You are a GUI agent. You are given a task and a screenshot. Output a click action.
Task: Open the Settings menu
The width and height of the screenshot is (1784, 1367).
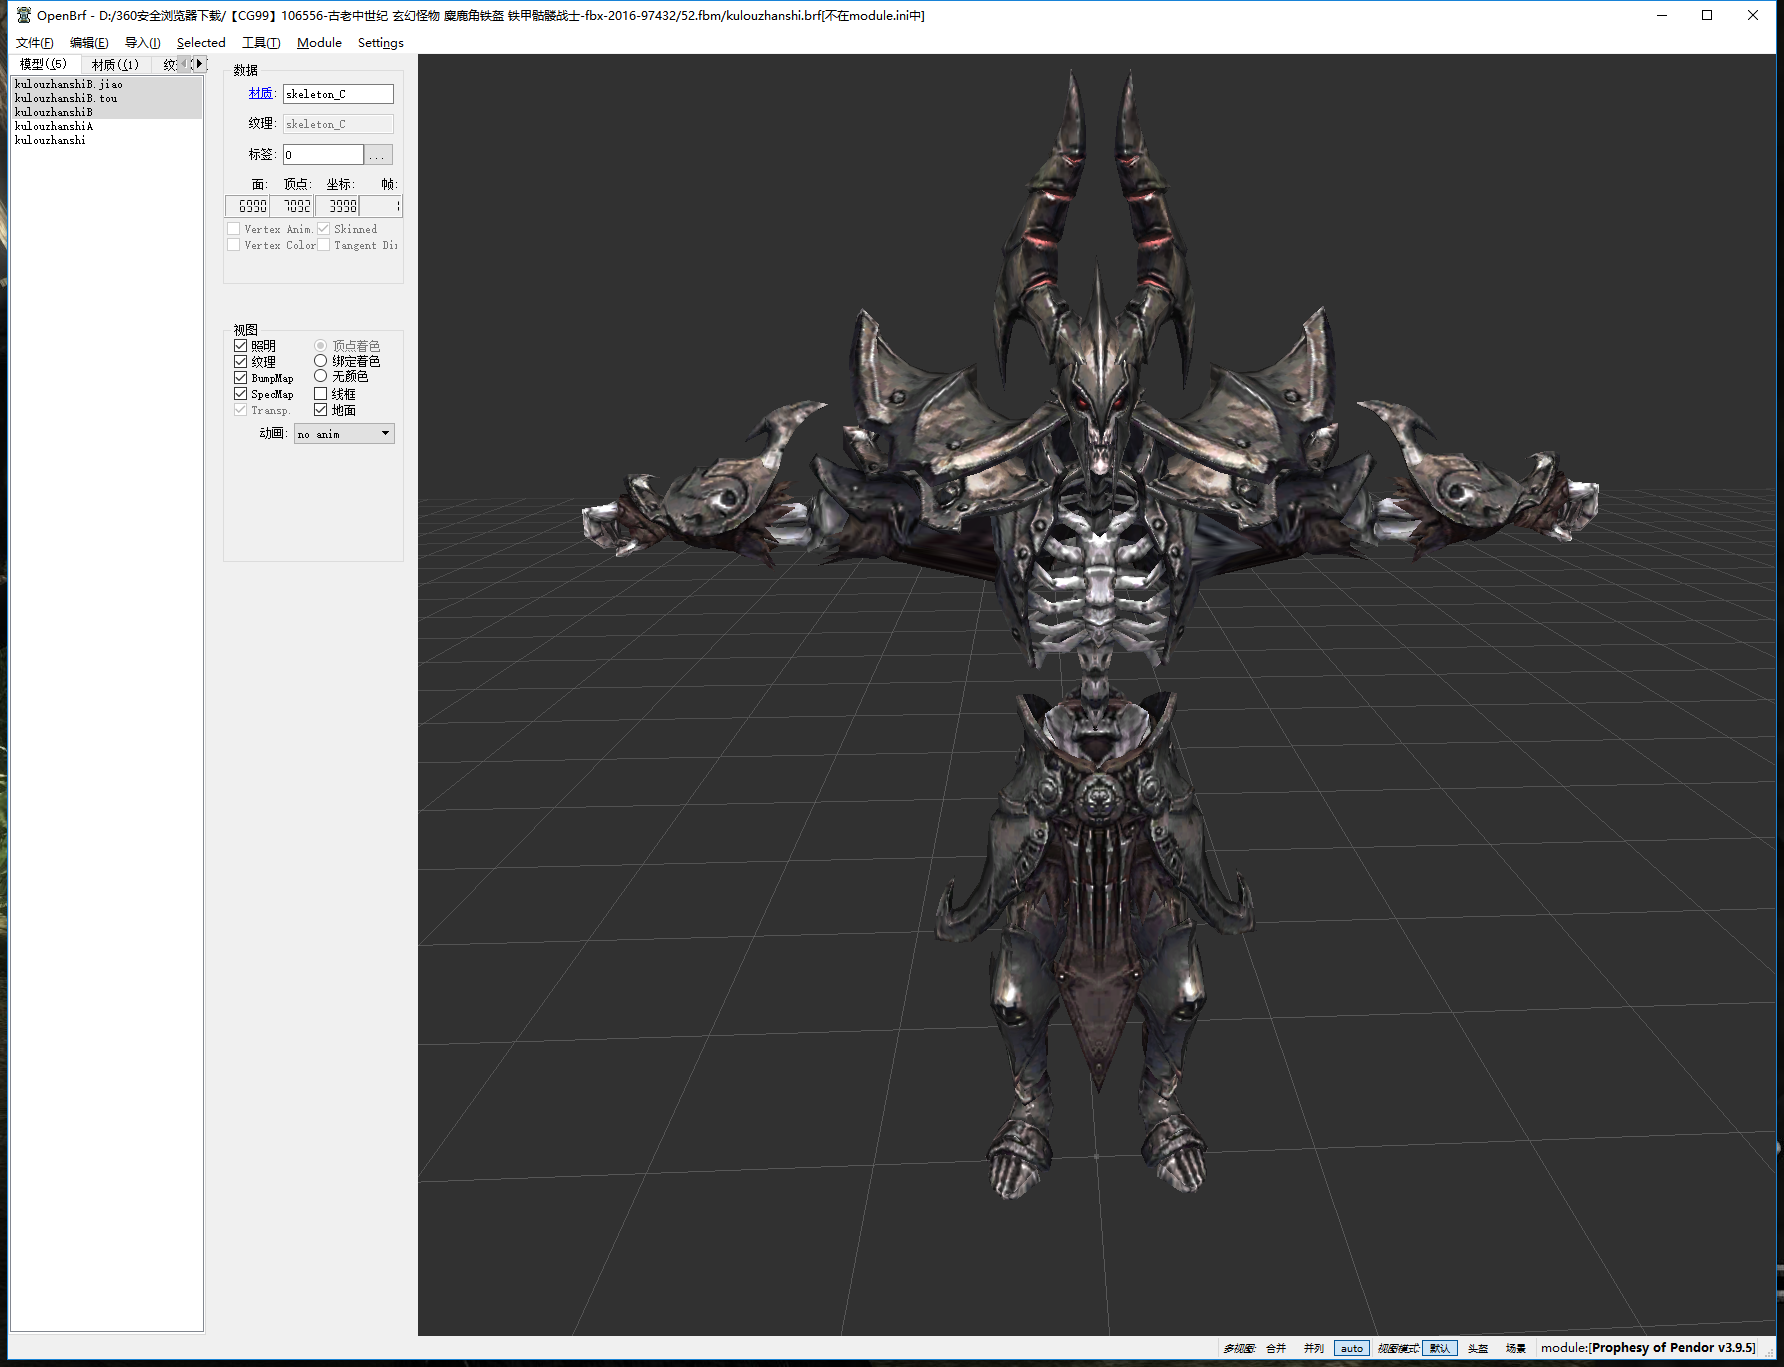click(381, 43)
